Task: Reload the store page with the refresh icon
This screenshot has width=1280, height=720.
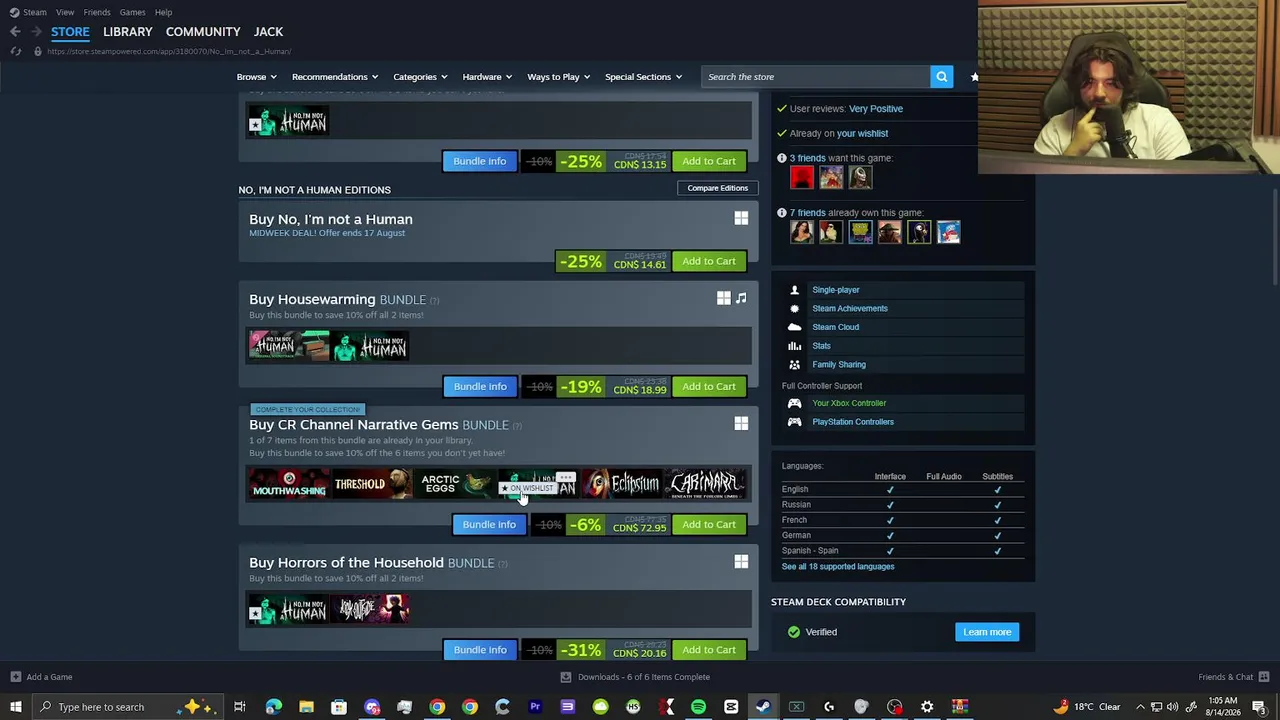Action: click(x=15, y=51)
